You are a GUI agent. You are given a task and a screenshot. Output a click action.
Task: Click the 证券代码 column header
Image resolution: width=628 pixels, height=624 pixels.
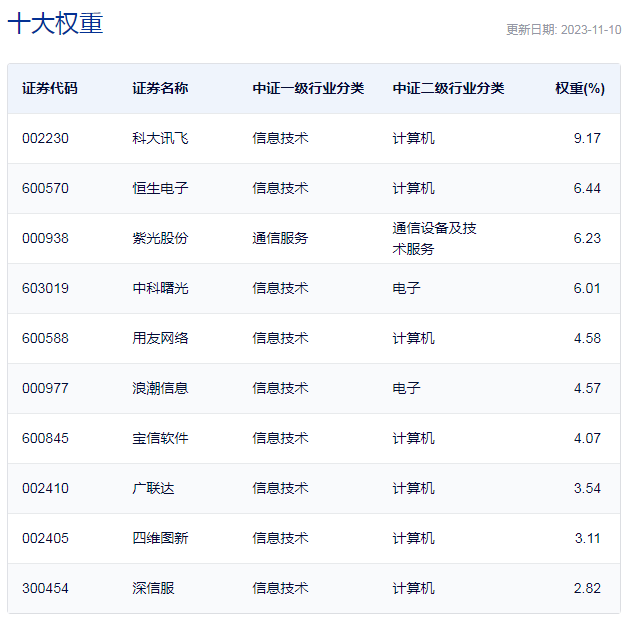49,88
